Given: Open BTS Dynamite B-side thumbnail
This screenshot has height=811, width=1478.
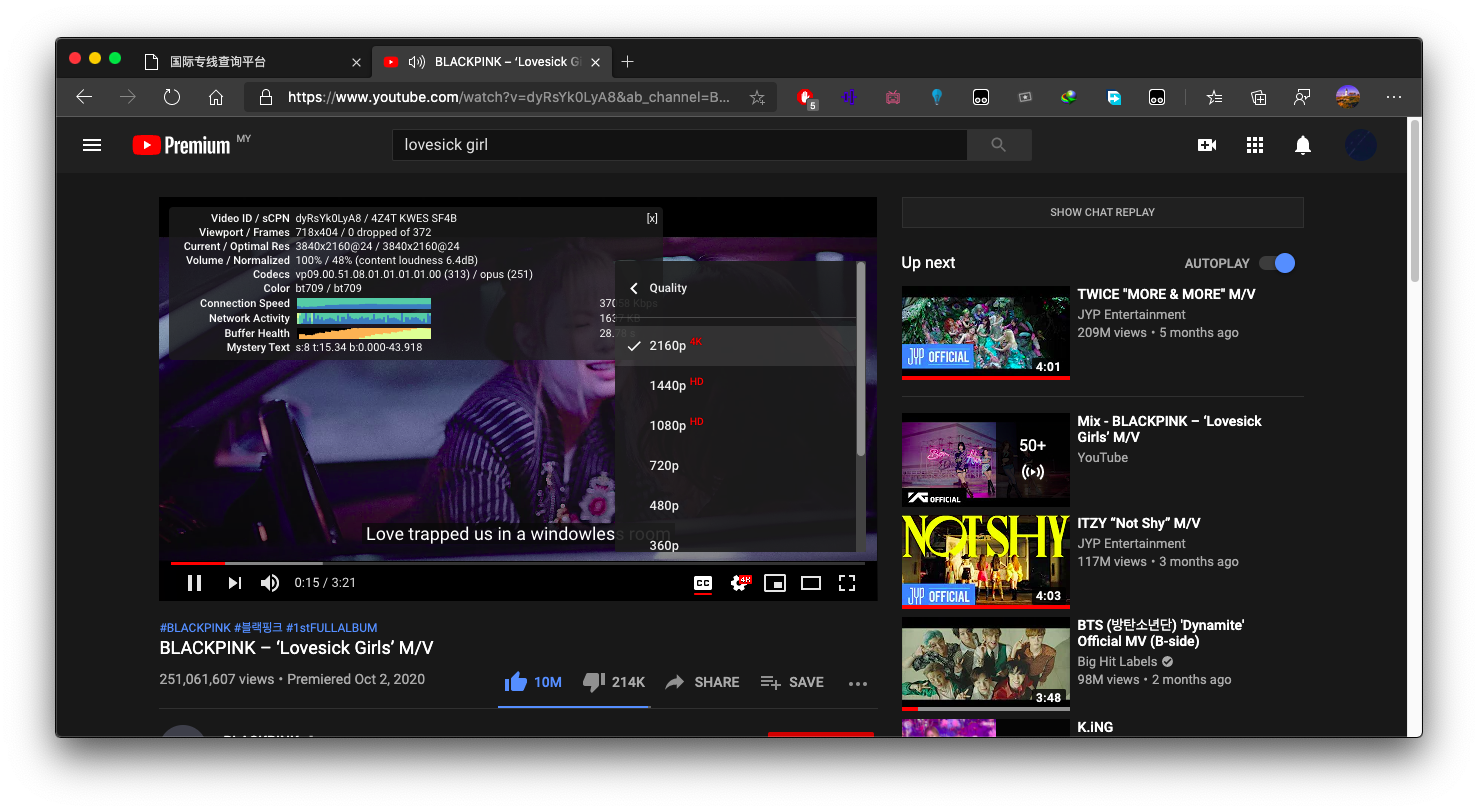Looking at the screenshot, I should (x=986, y=664).
